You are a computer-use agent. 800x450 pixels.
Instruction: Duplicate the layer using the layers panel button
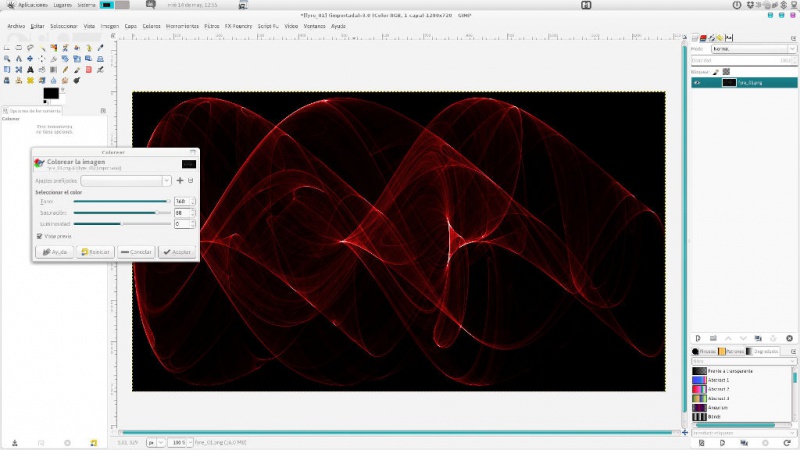758,338
